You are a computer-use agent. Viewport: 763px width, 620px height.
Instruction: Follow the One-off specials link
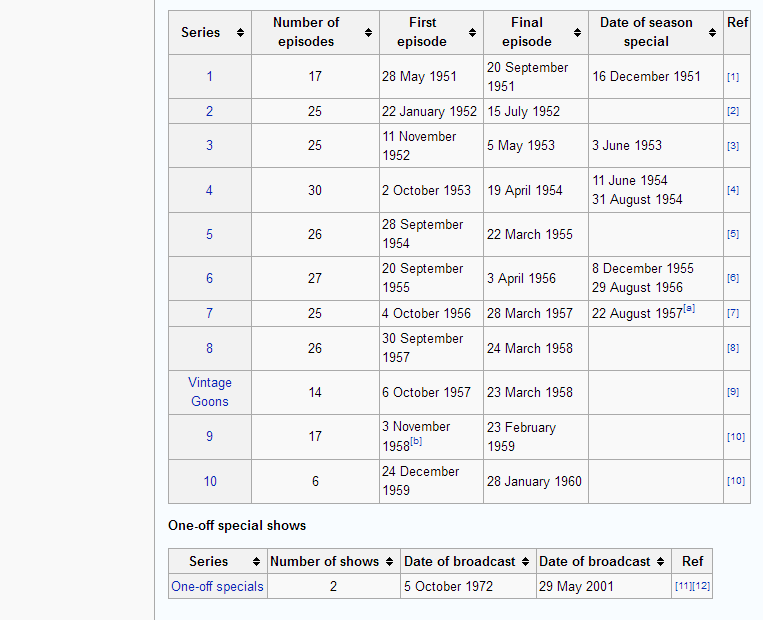tap(217, 587)
